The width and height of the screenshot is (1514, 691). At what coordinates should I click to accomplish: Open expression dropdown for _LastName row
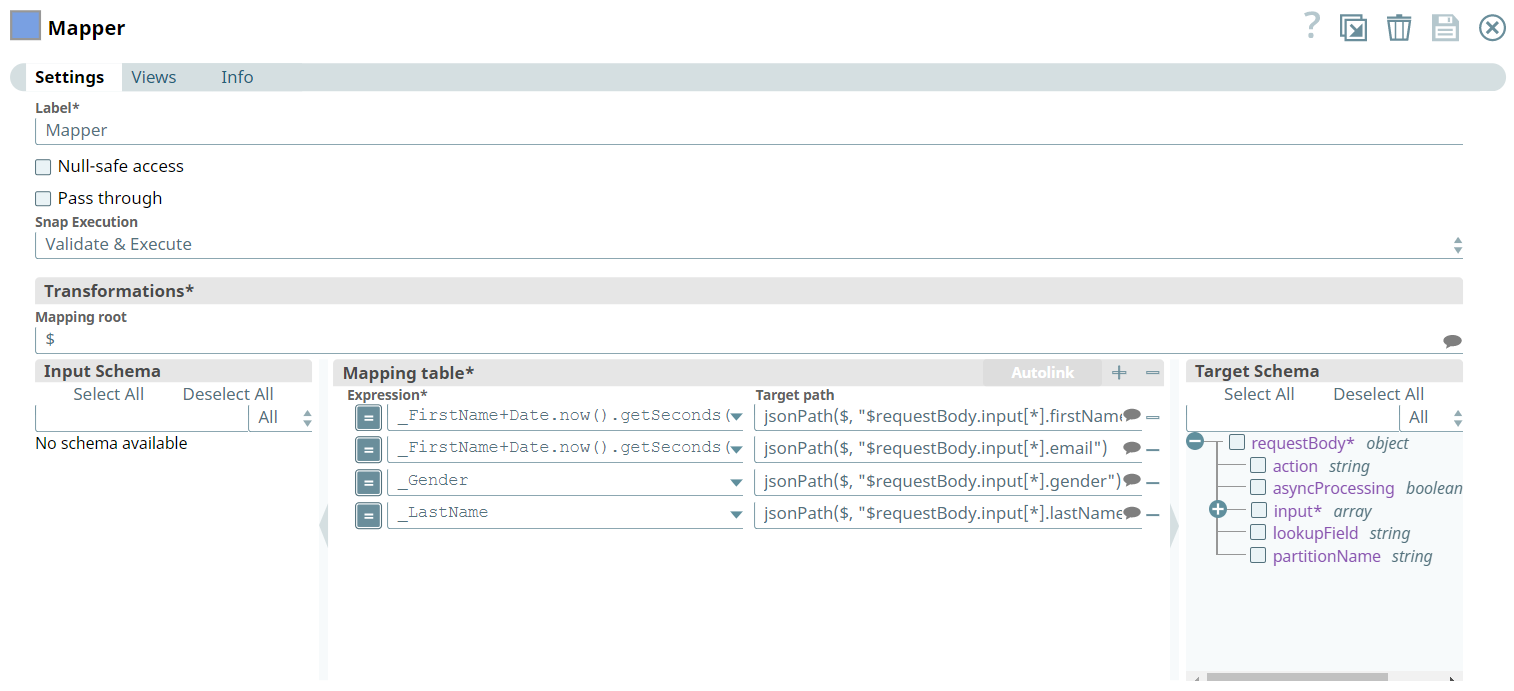(736, 516)
